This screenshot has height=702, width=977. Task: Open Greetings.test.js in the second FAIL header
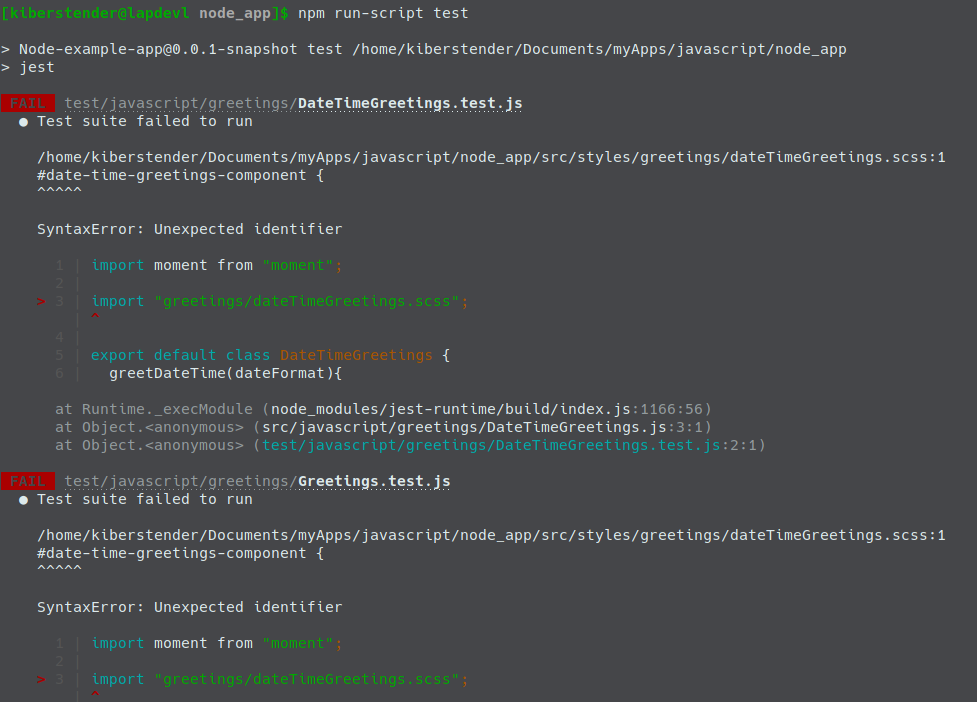click(374, 481)
